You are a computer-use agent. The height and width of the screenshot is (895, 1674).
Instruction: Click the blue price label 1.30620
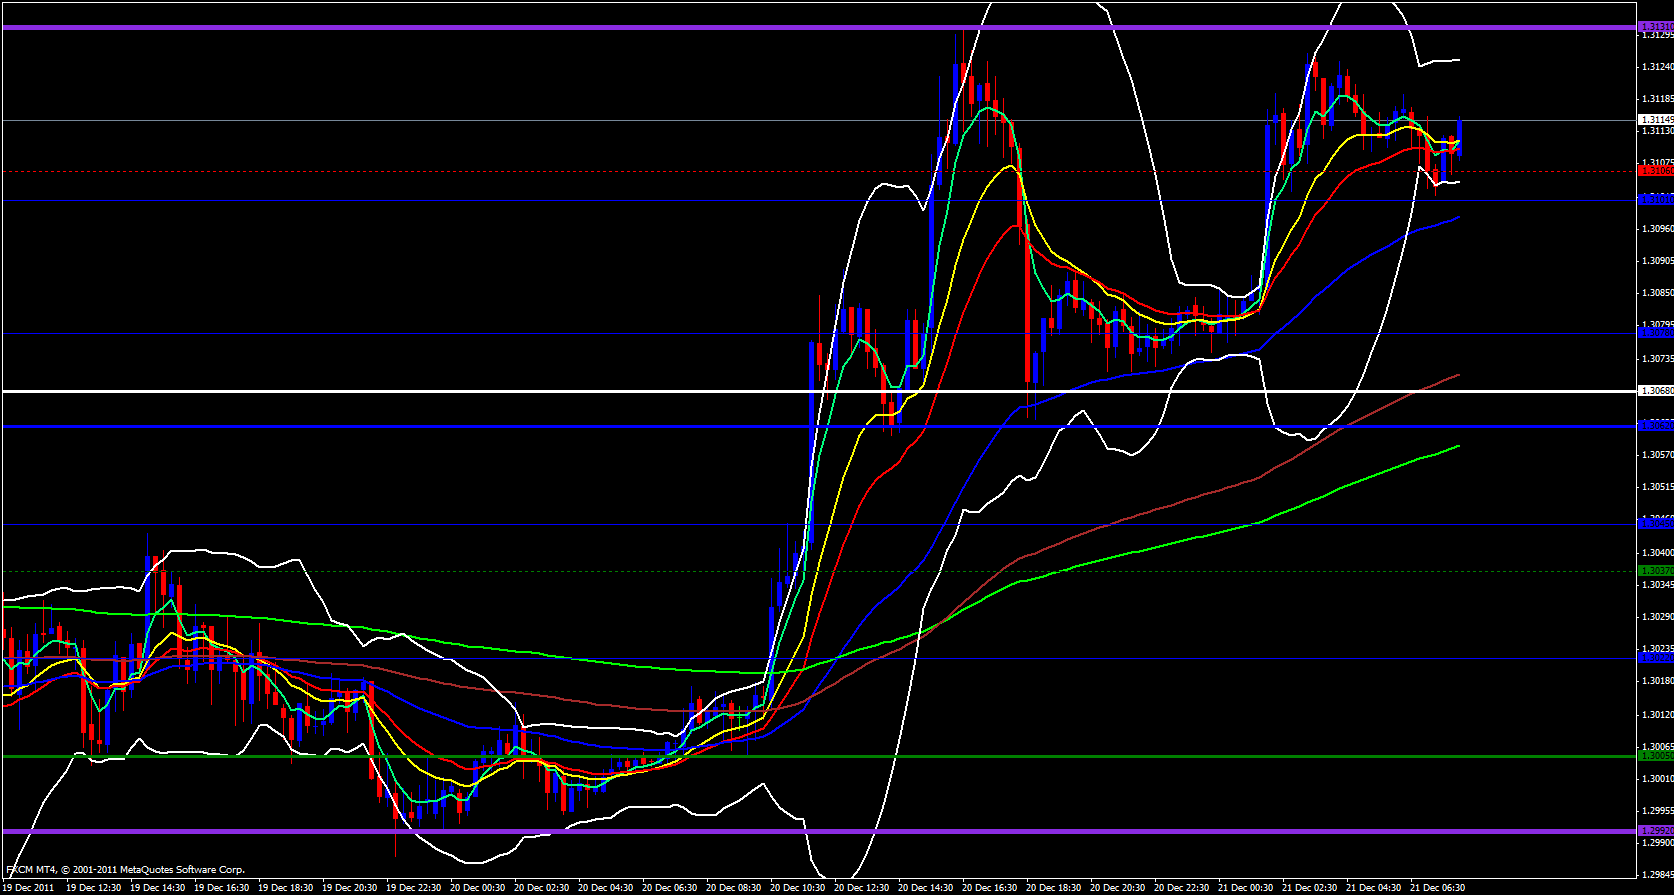(1656, 426)
